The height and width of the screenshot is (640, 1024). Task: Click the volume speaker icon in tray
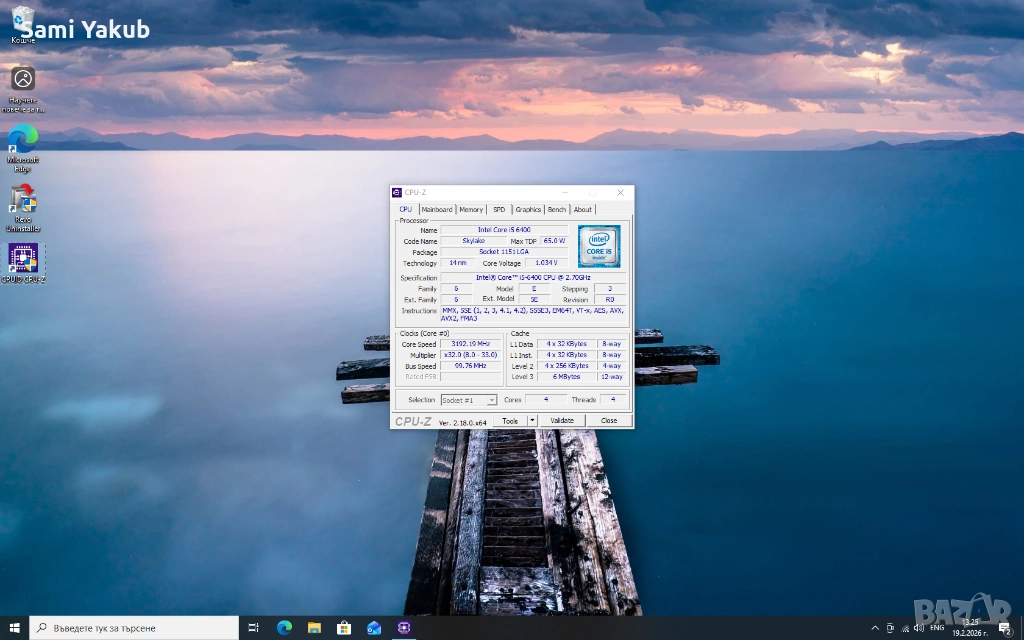(x=918, y=628)
